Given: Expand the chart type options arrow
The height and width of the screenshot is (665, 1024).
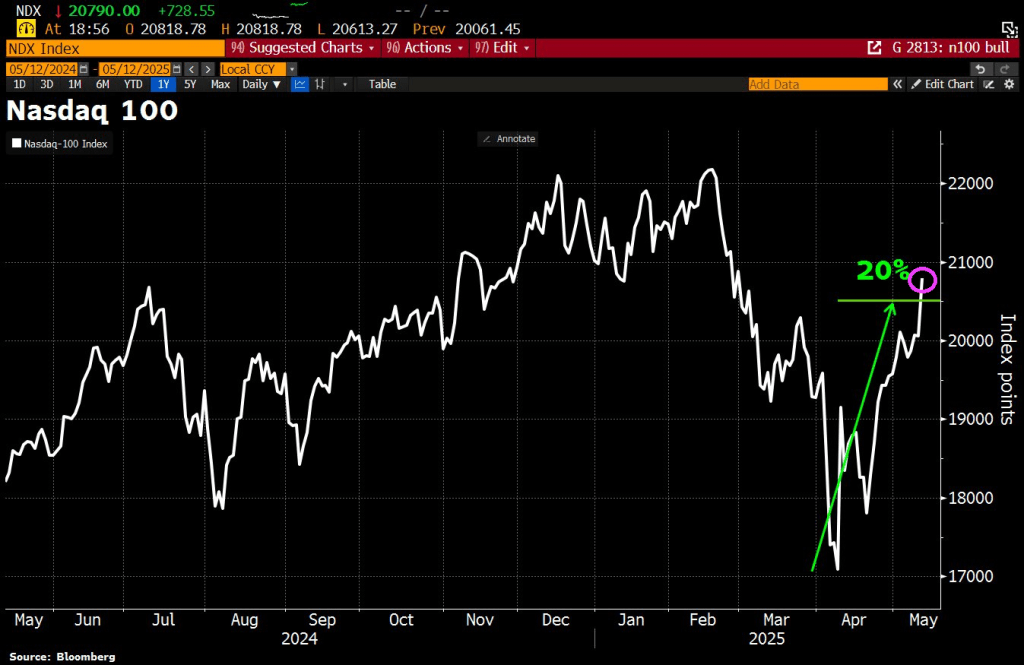Looking at the screenshot, I should 345,85.
